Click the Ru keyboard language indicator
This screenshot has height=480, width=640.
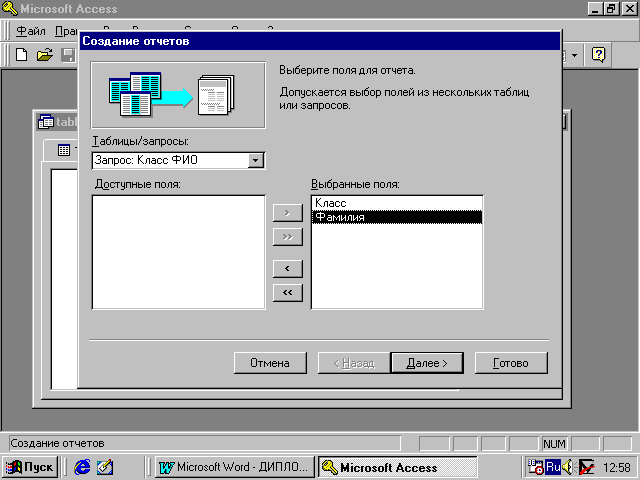coord(553,467)
